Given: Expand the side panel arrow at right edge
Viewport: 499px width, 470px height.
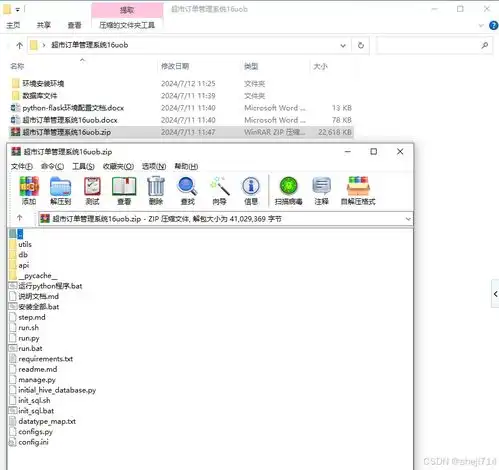Looking at the screenshot, I should click(x=495, y=294).
